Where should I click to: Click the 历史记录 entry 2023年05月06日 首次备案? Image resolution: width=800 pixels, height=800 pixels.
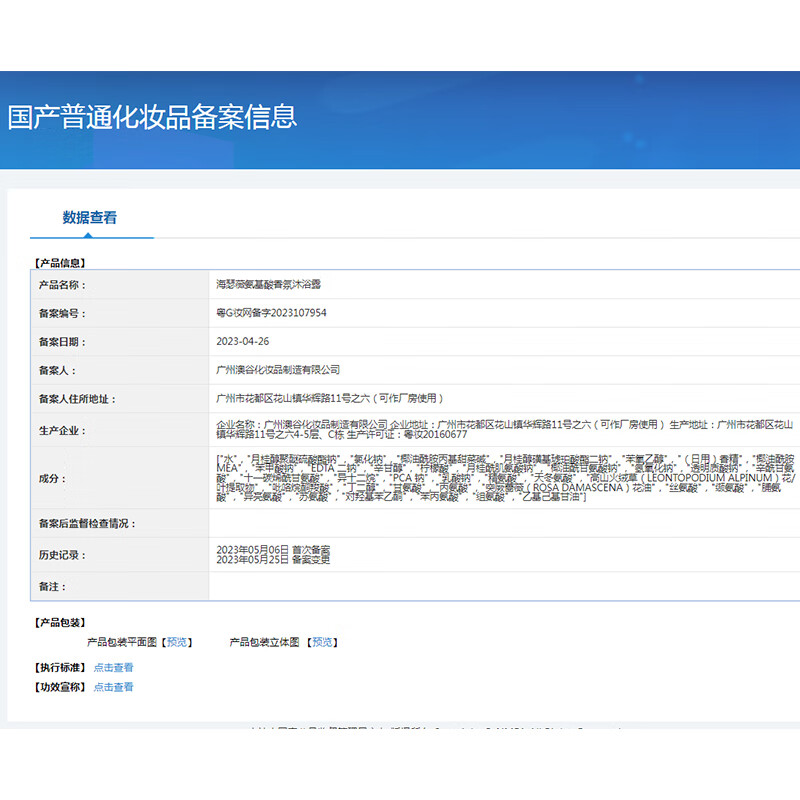(x=275, y=547)
